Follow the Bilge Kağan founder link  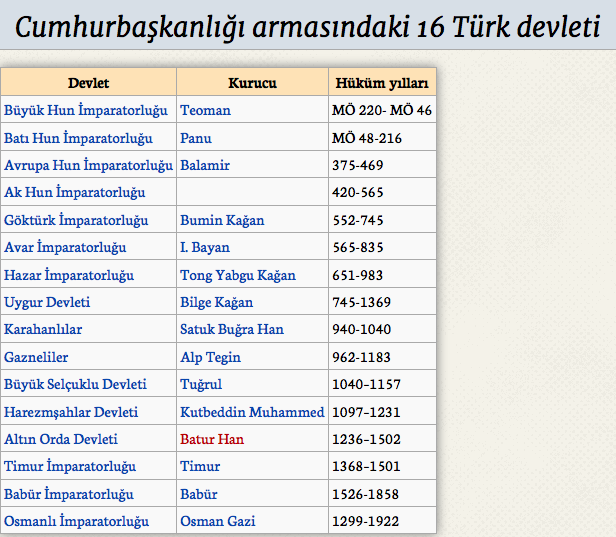[x=217, y=302]
